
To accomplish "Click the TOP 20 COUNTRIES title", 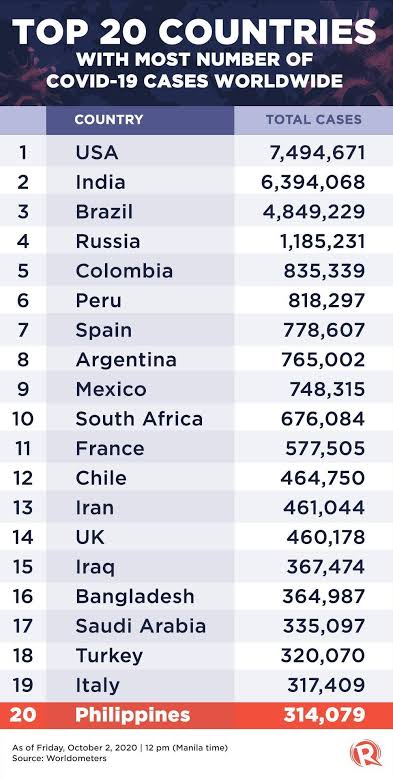I will 194,31.
